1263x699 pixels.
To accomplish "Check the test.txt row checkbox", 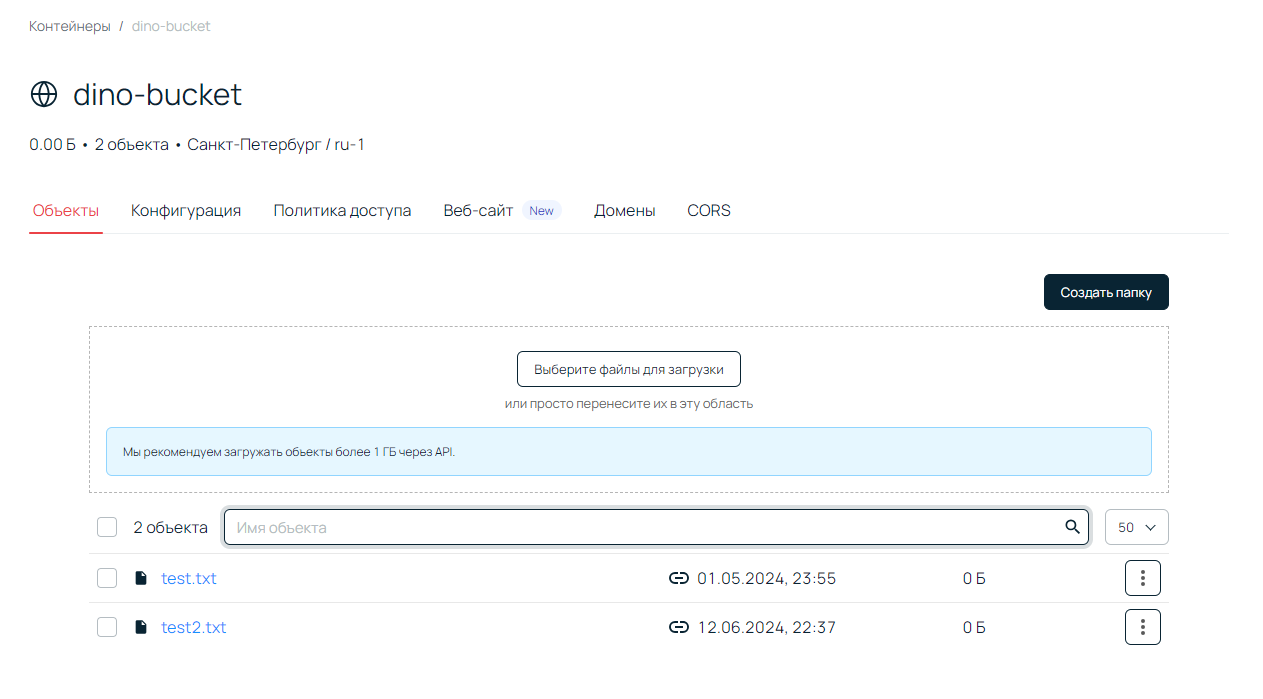I will coord(107,578).
